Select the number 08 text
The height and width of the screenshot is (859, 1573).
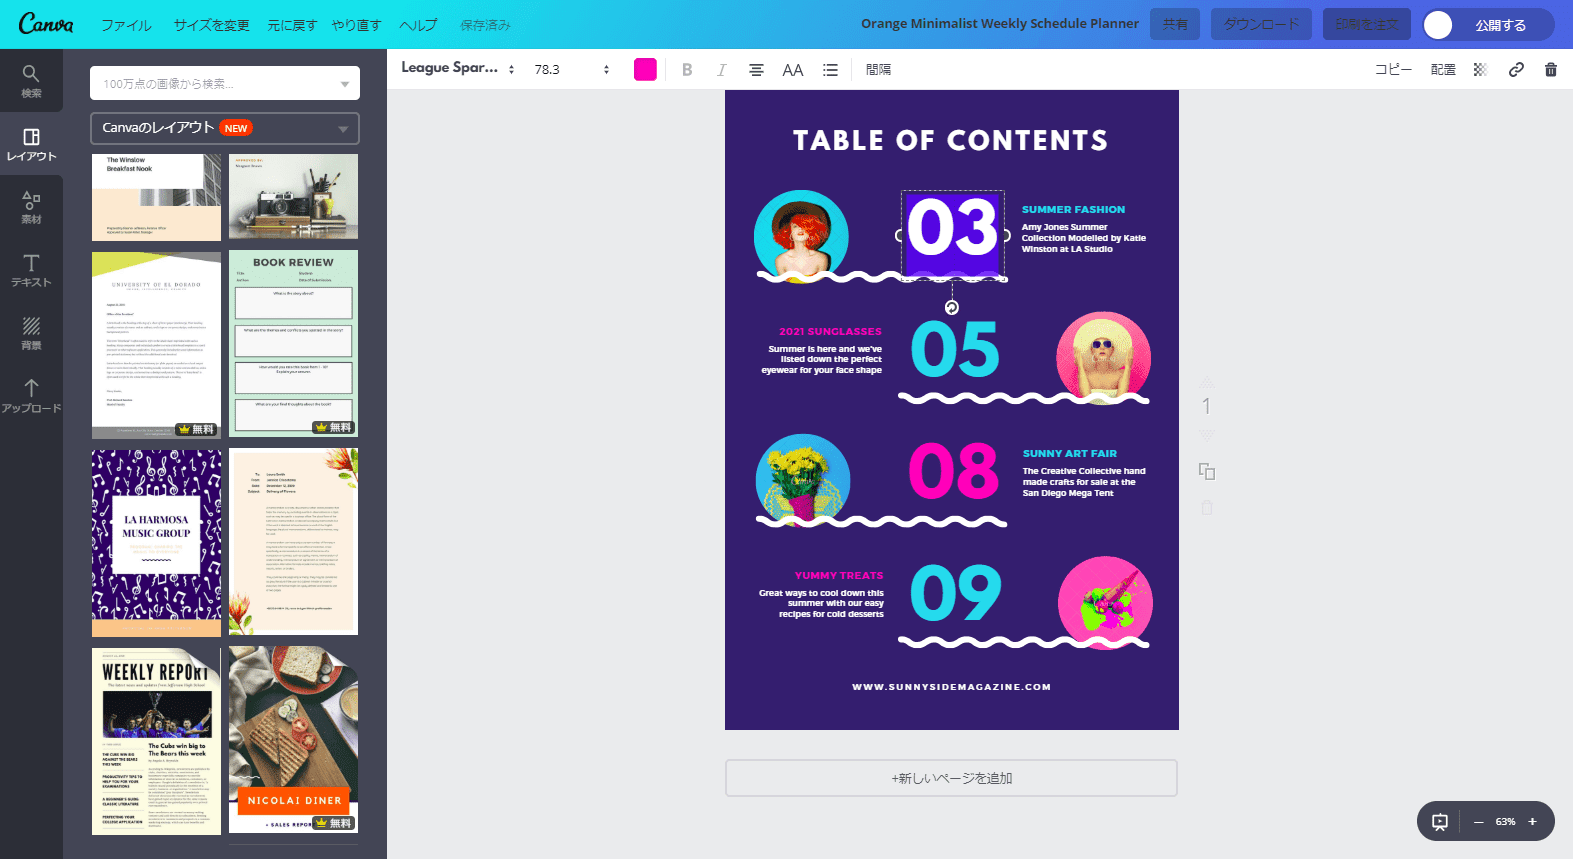click(953, 471)
